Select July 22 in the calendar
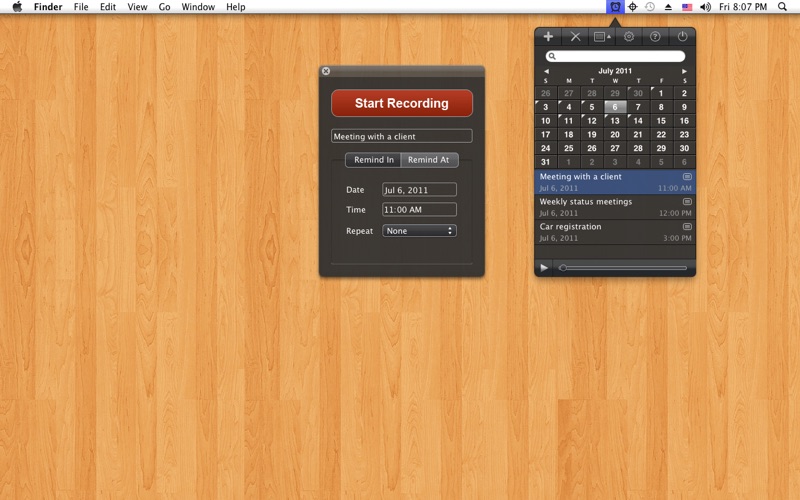 coord(661,135)
